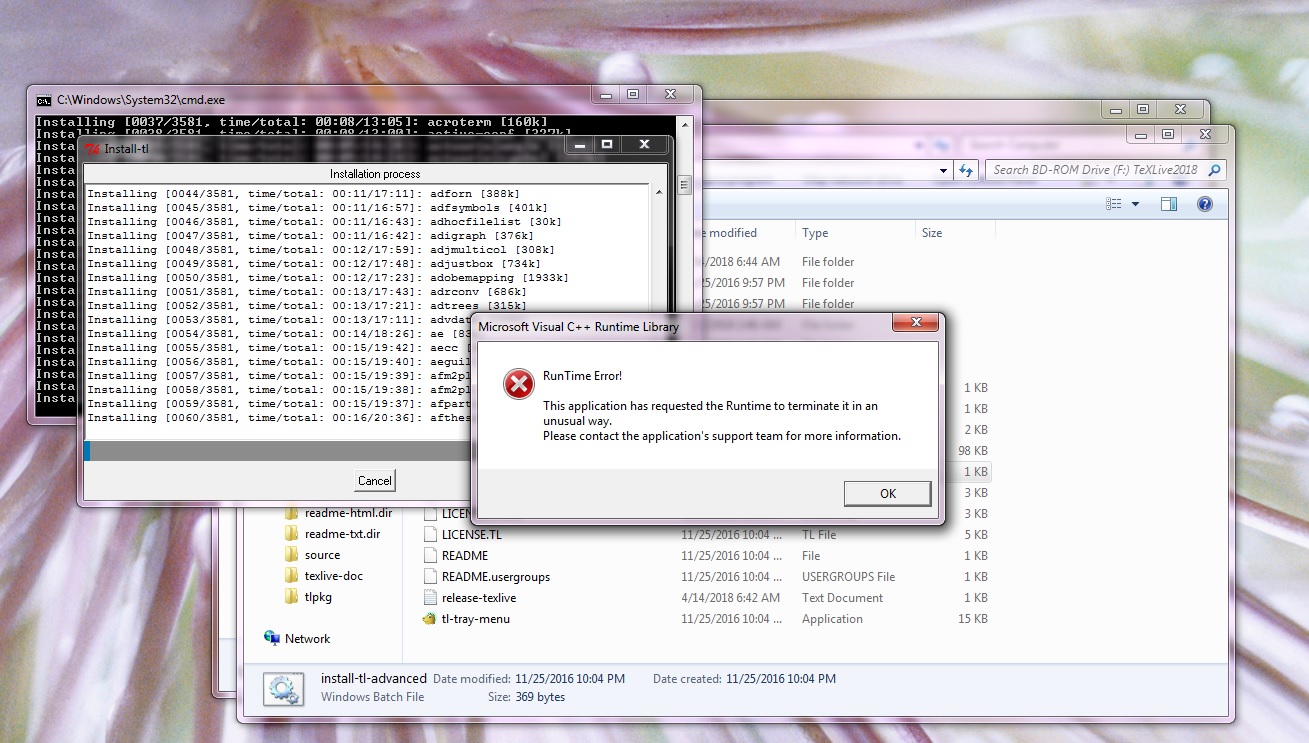Click the tl-tray-menu application icon
This screenshot has height=743, width=1309.
430,618
